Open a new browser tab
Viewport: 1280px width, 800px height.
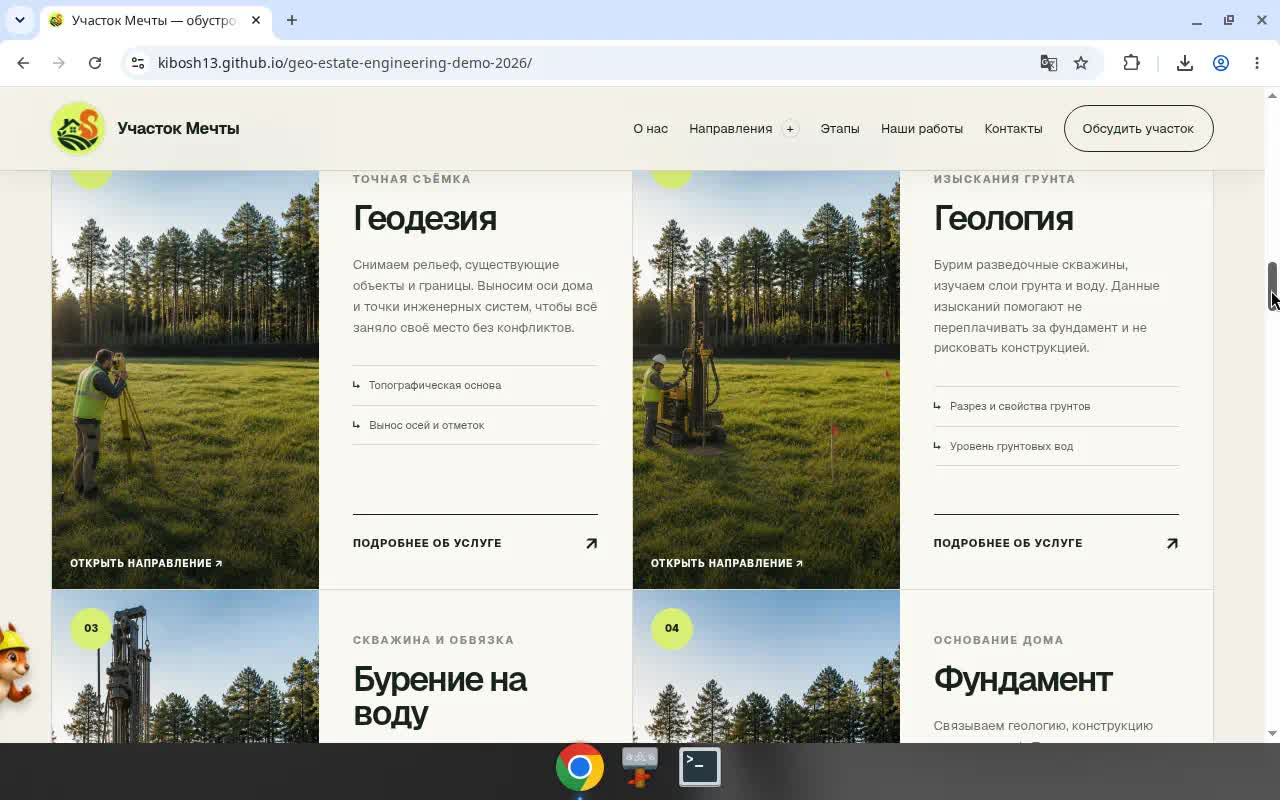291,20
